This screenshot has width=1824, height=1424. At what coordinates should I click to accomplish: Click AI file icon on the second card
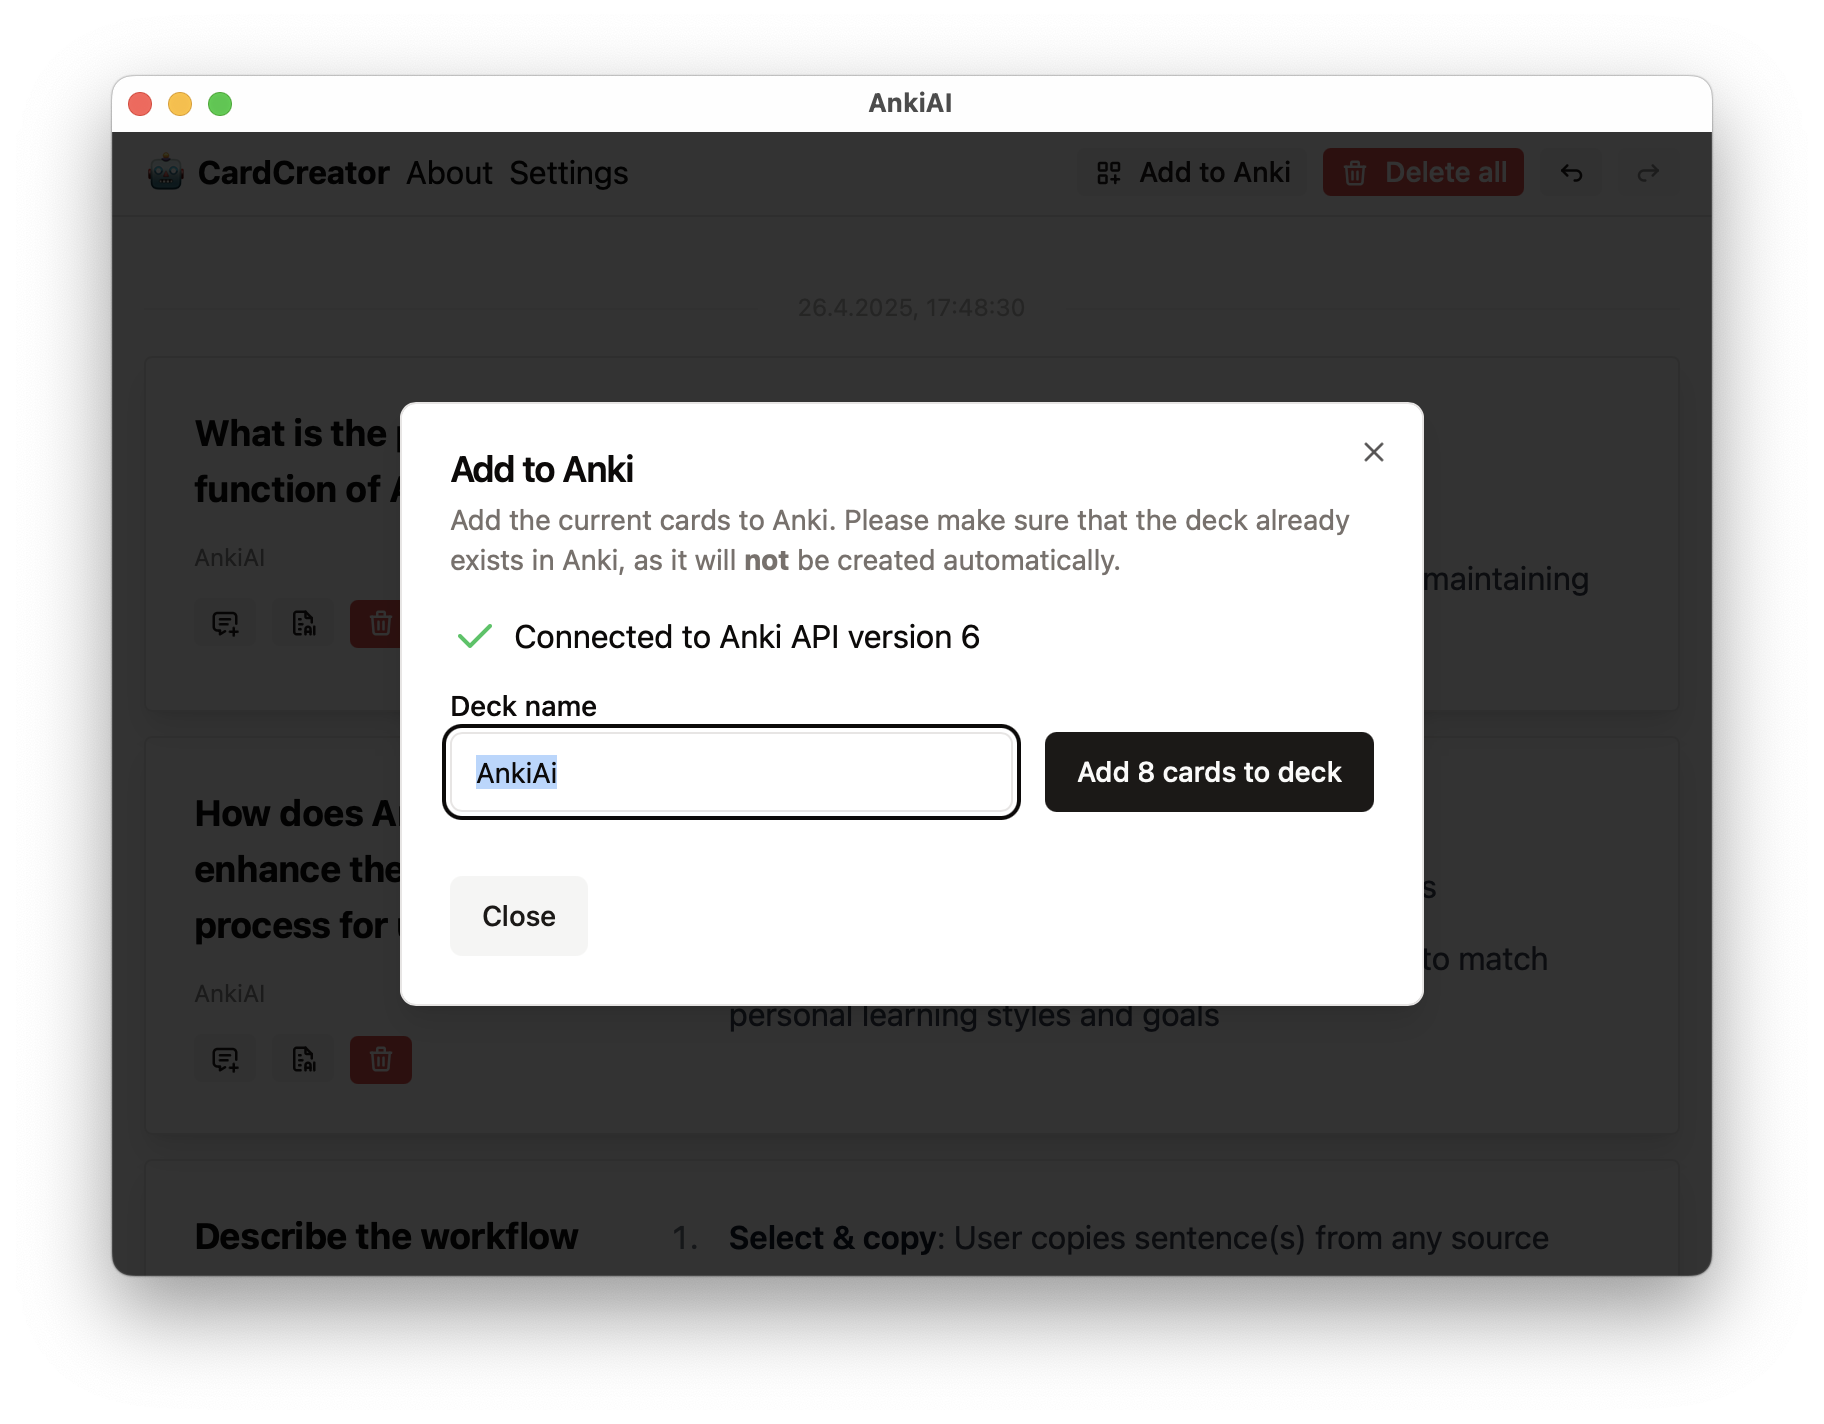pos(303,1060)
